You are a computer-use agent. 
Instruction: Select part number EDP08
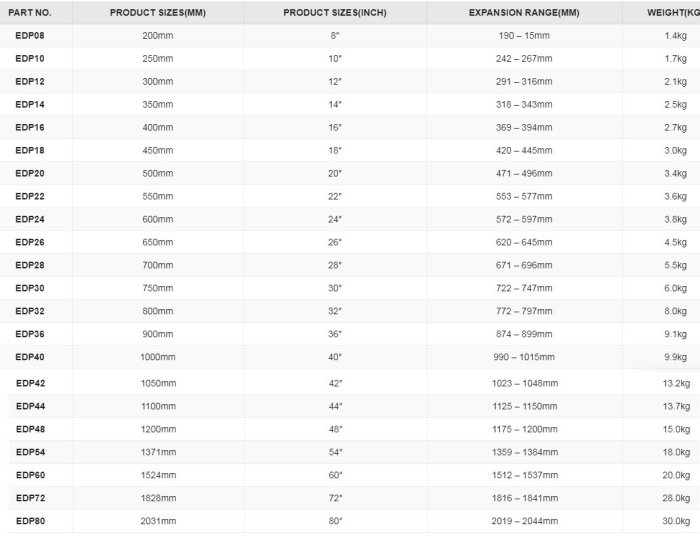[x=29, y=35]
